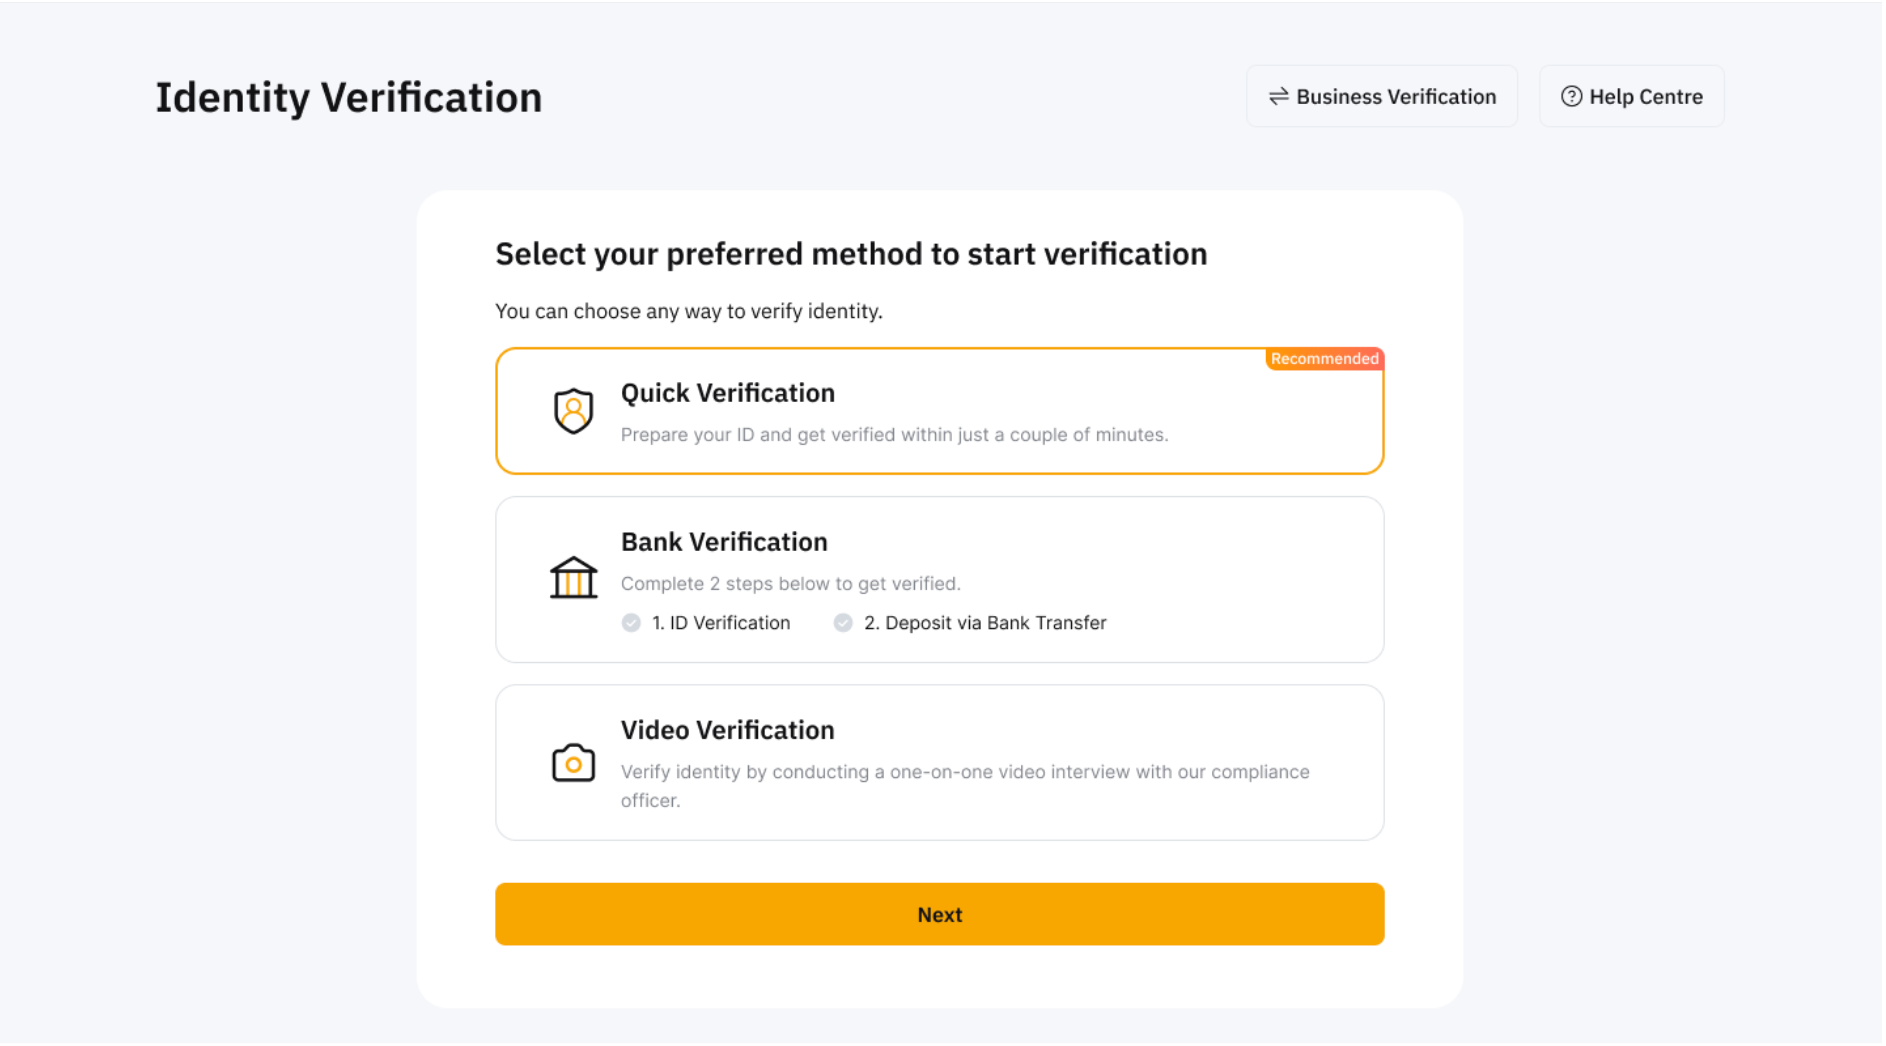This screenshot has height=1046, width=1886.
Task: Click the '1. ID Verification' step label
Action: 721,623
